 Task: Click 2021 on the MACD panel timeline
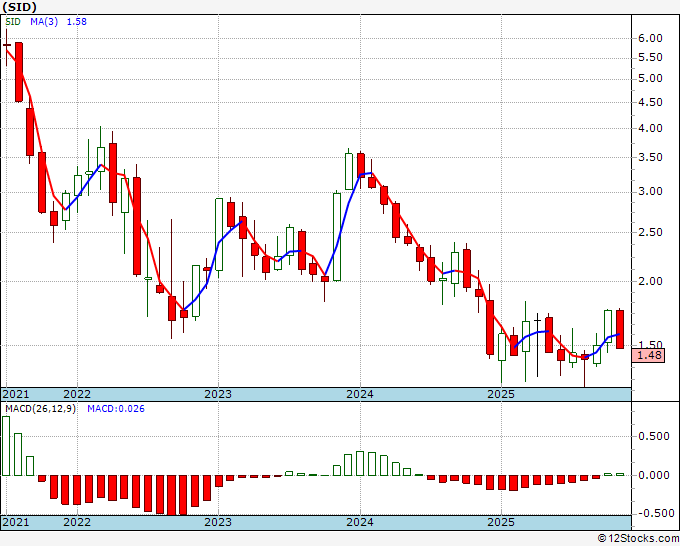click(16, 522)
